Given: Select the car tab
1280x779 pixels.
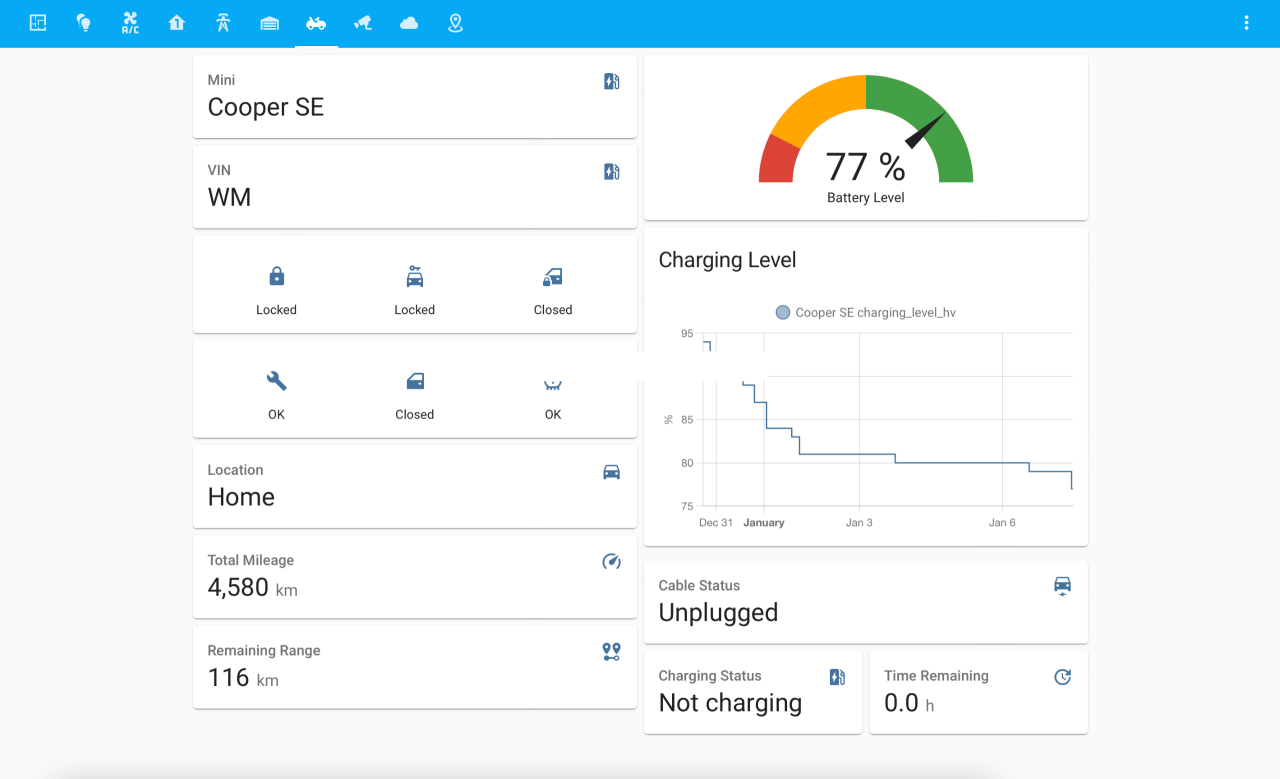Looking at the screenshot, I should [316, 23].
